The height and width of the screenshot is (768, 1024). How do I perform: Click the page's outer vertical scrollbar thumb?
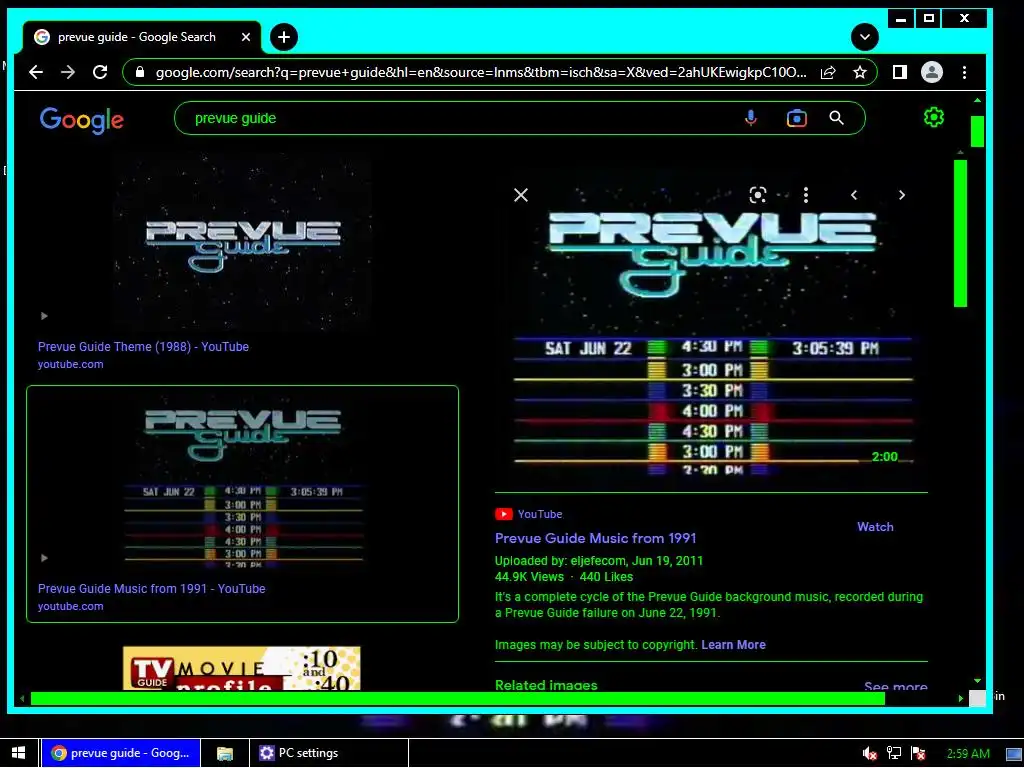tap(977, 131)
